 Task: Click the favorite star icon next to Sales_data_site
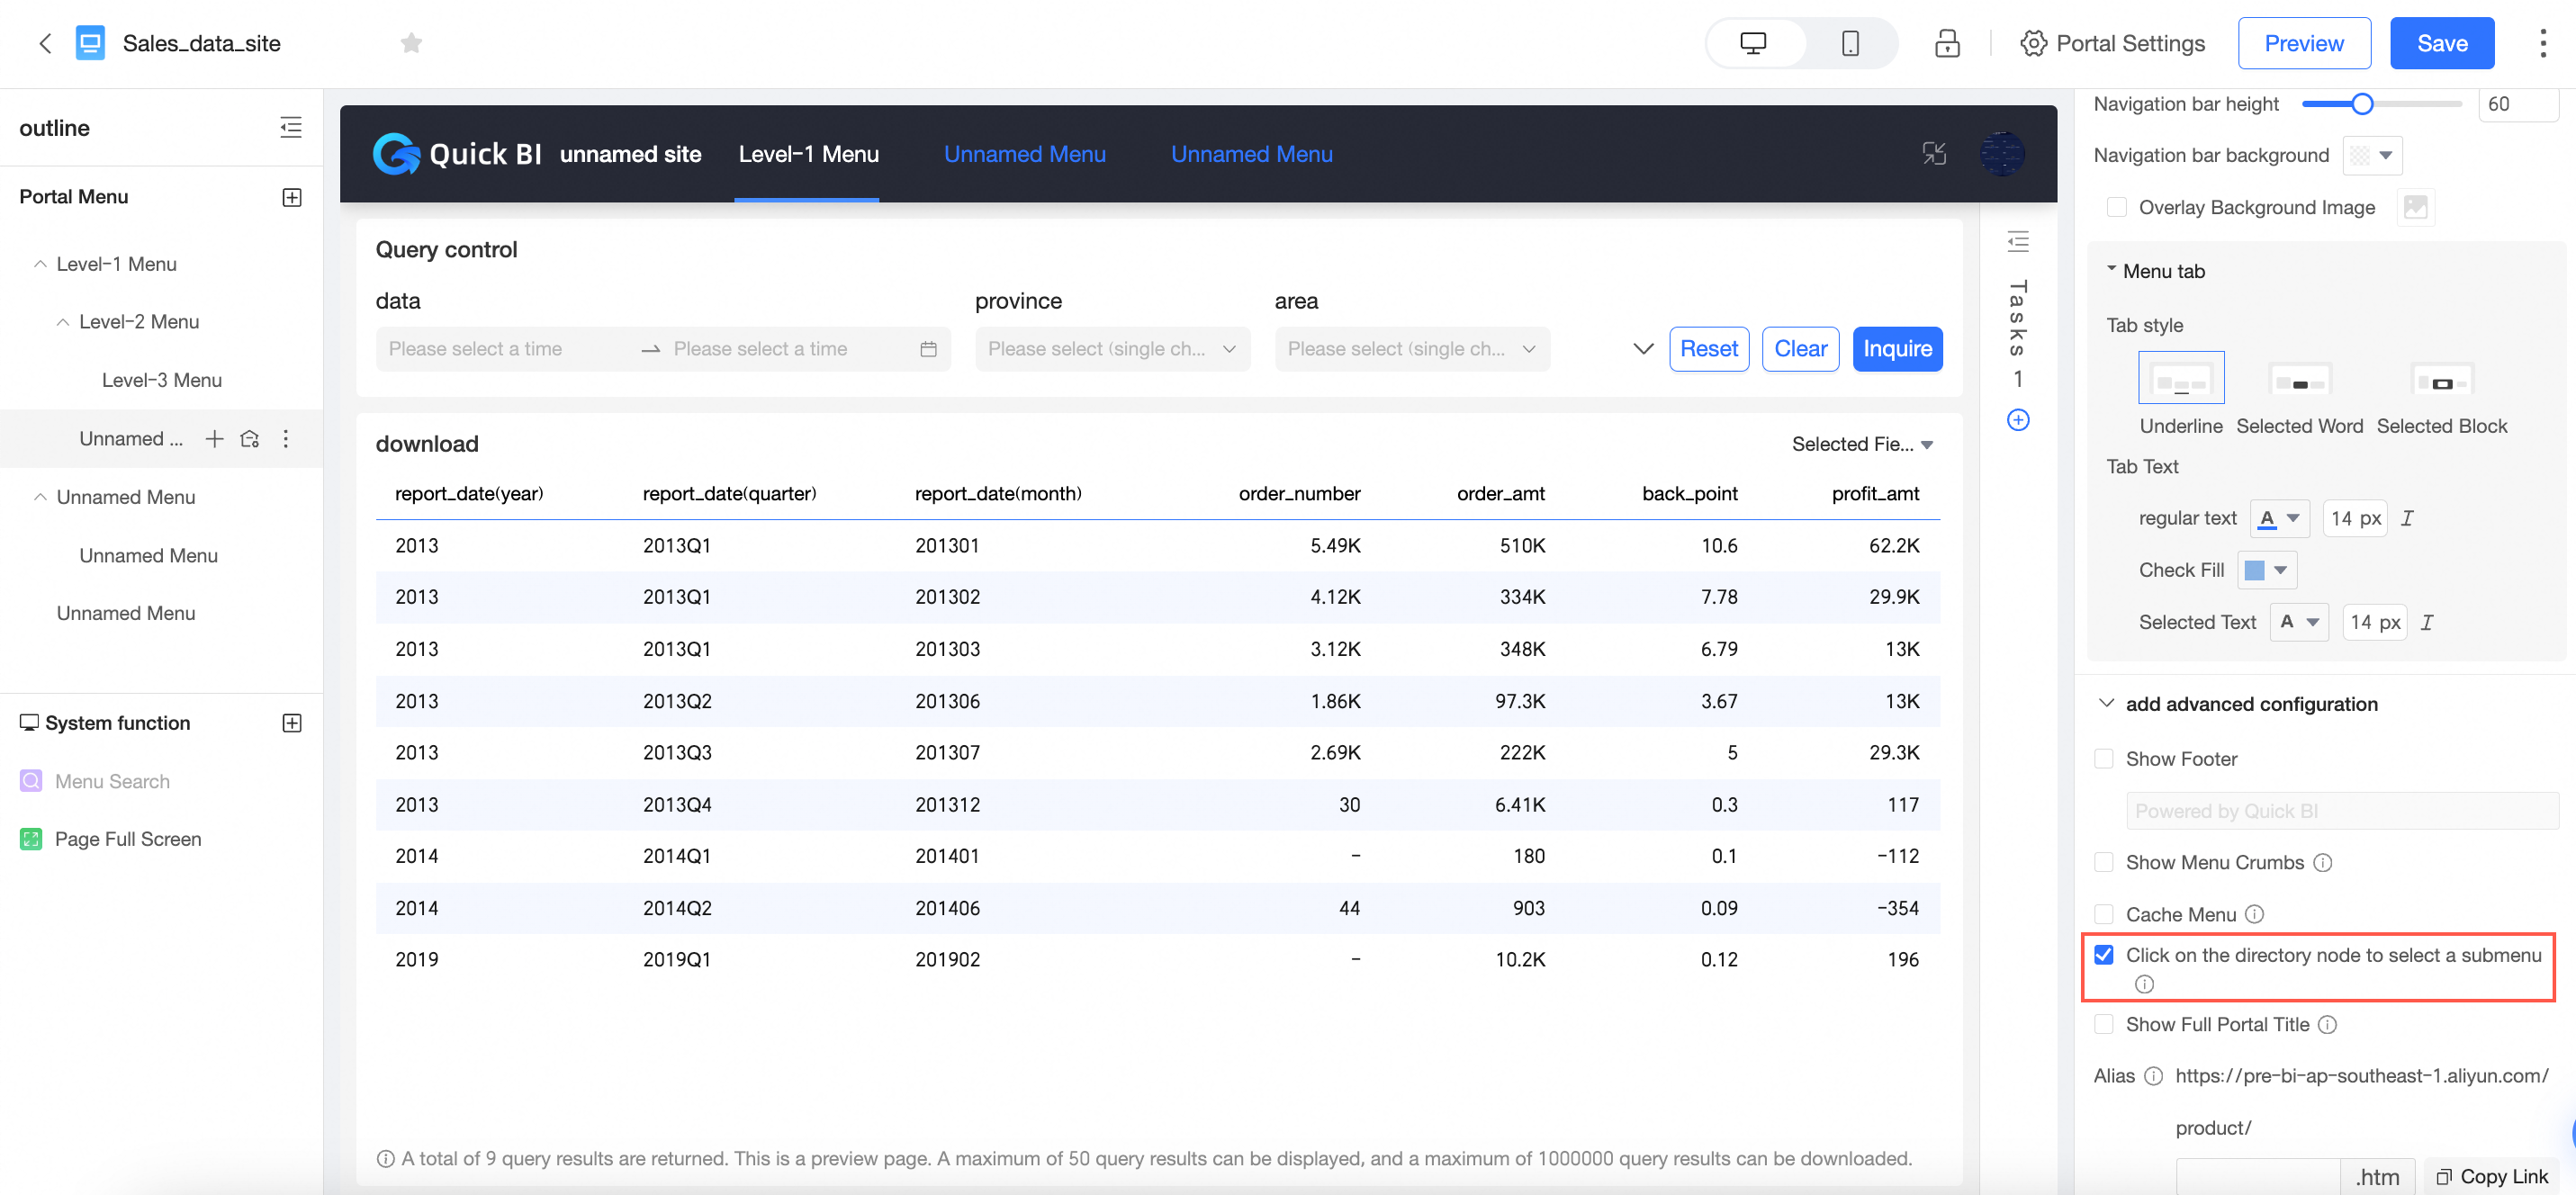pos(411,43)
